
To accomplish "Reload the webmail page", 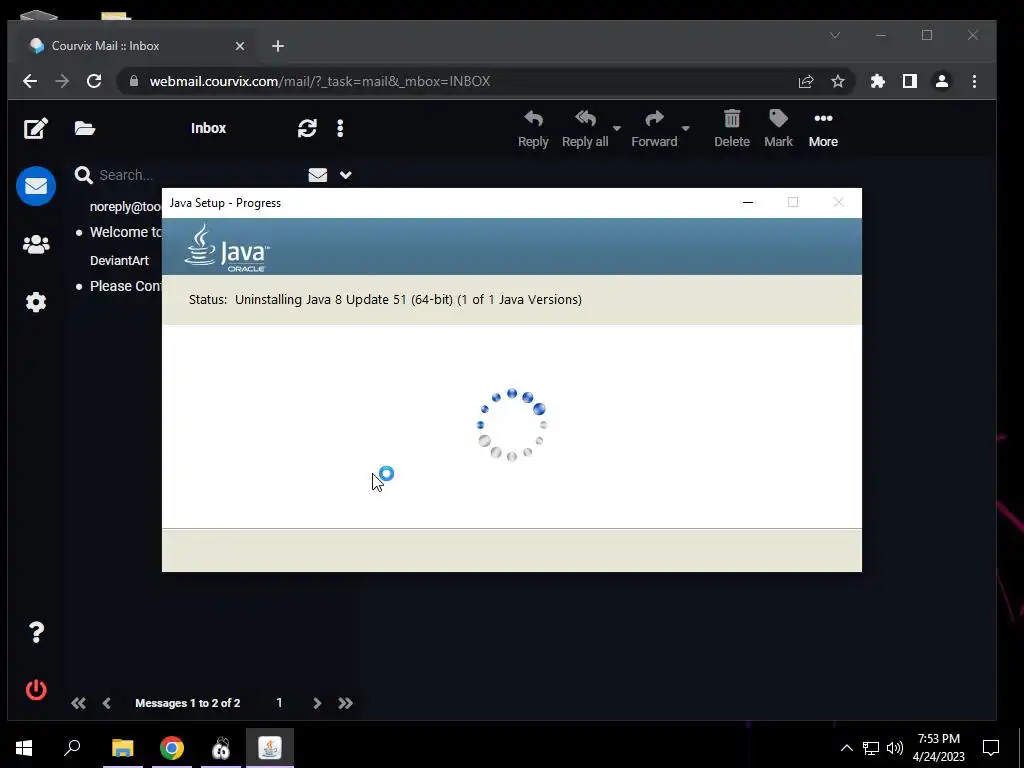I will point(94,81).
